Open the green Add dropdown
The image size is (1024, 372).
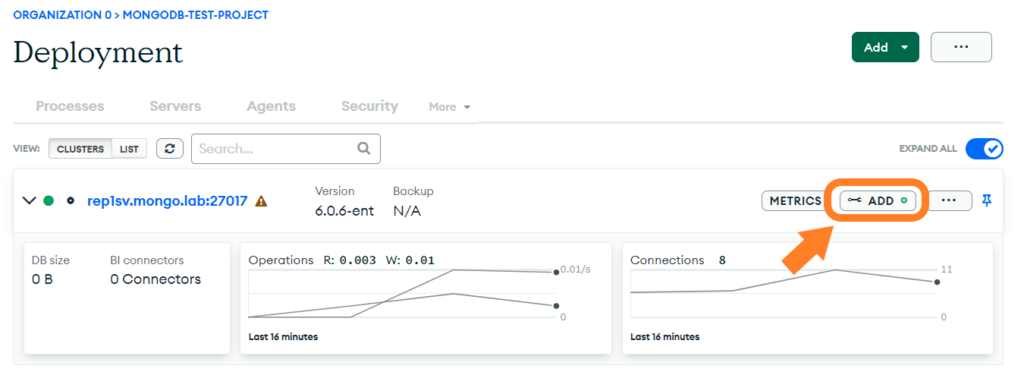coord(885,47)
